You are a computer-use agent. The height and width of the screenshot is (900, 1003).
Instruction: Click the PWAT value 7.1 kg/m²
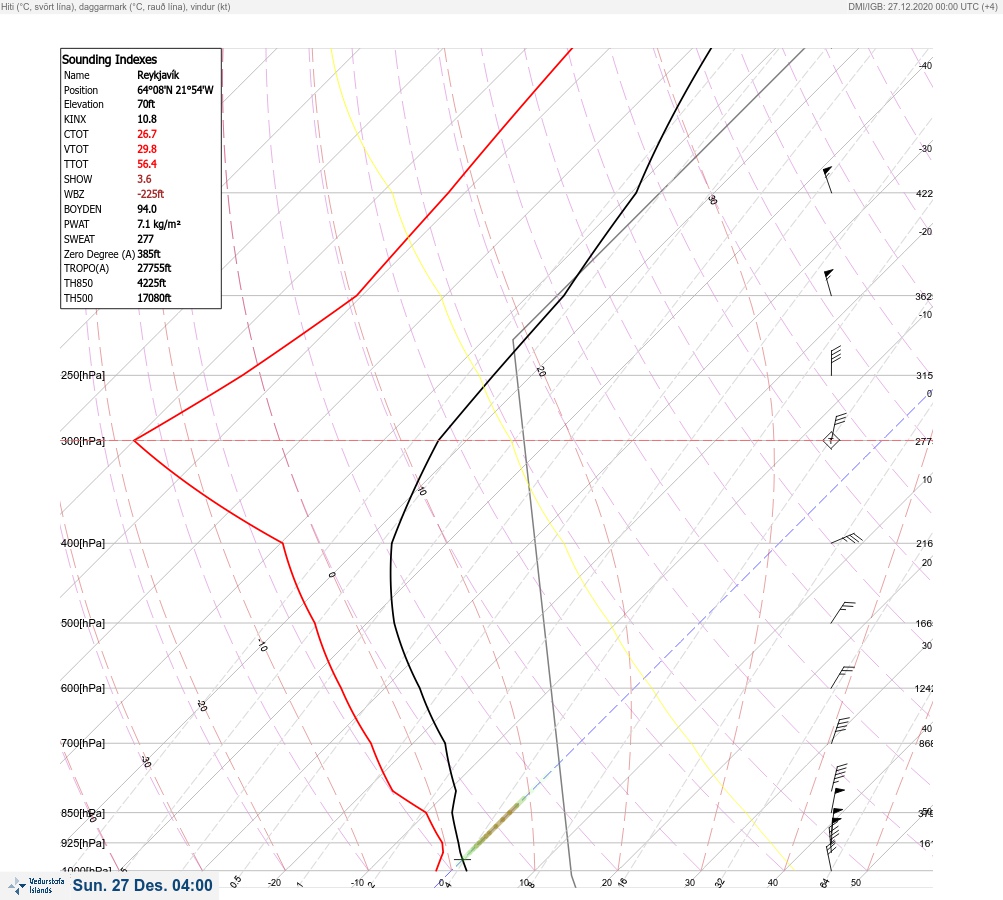tap(159, 224)
